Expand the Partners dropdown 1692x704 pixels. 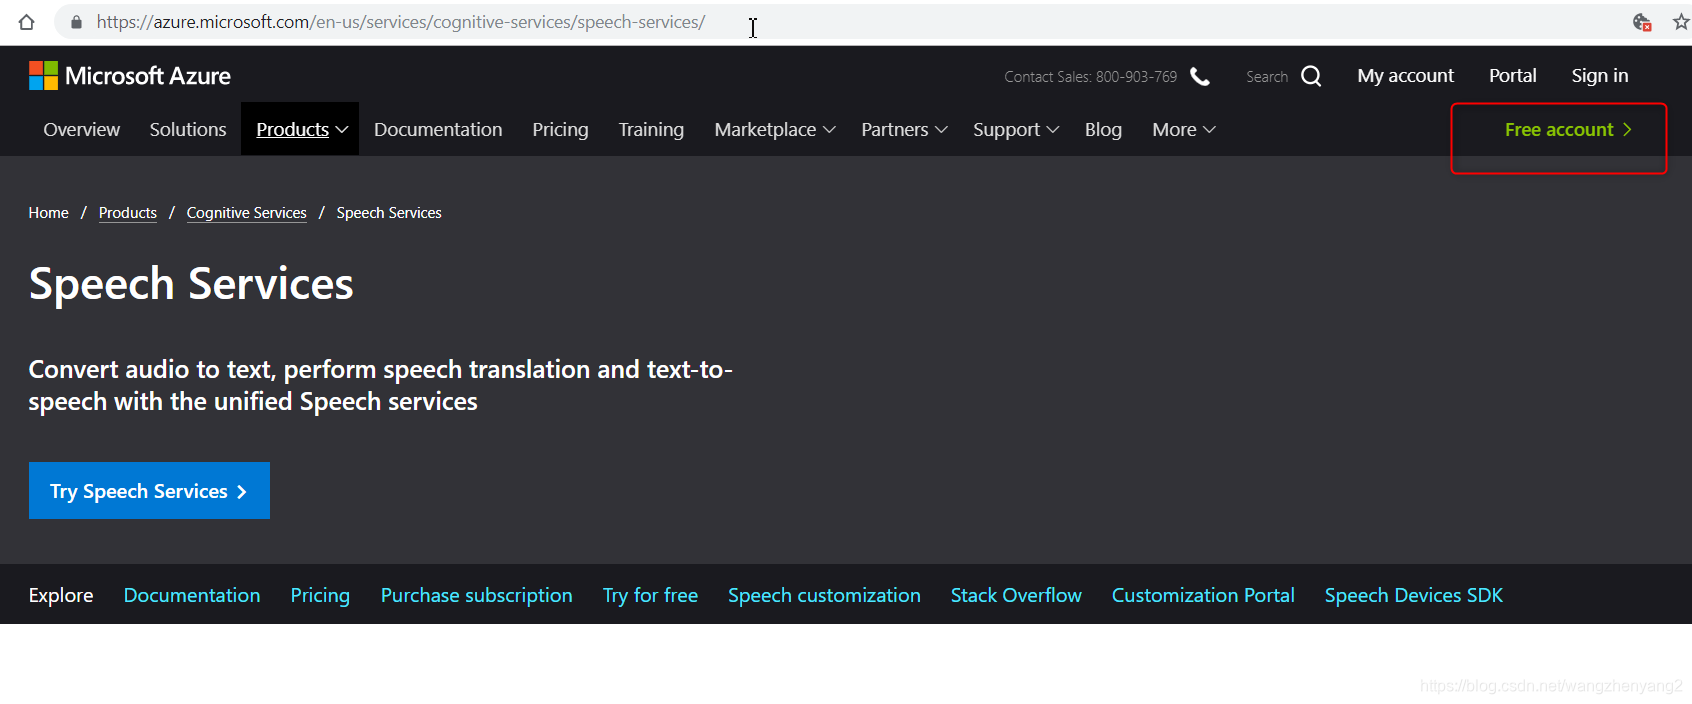[904, 130]
